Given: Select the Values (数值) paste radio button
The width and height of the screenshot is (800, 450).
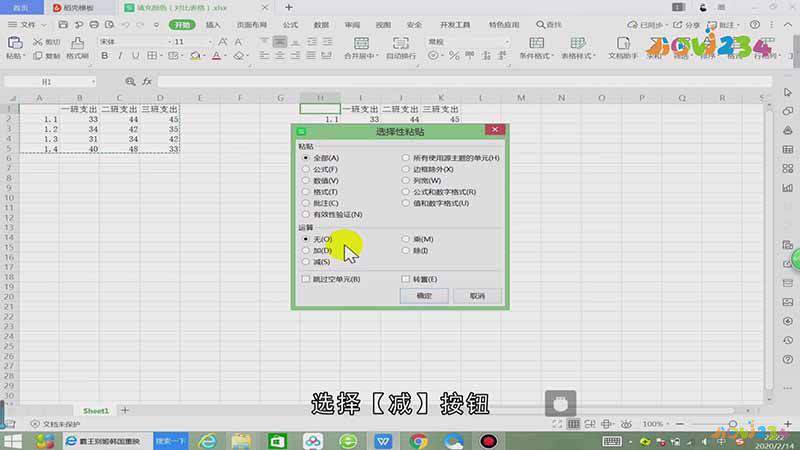Looking at the screenshot, I should tap(306, 181).
